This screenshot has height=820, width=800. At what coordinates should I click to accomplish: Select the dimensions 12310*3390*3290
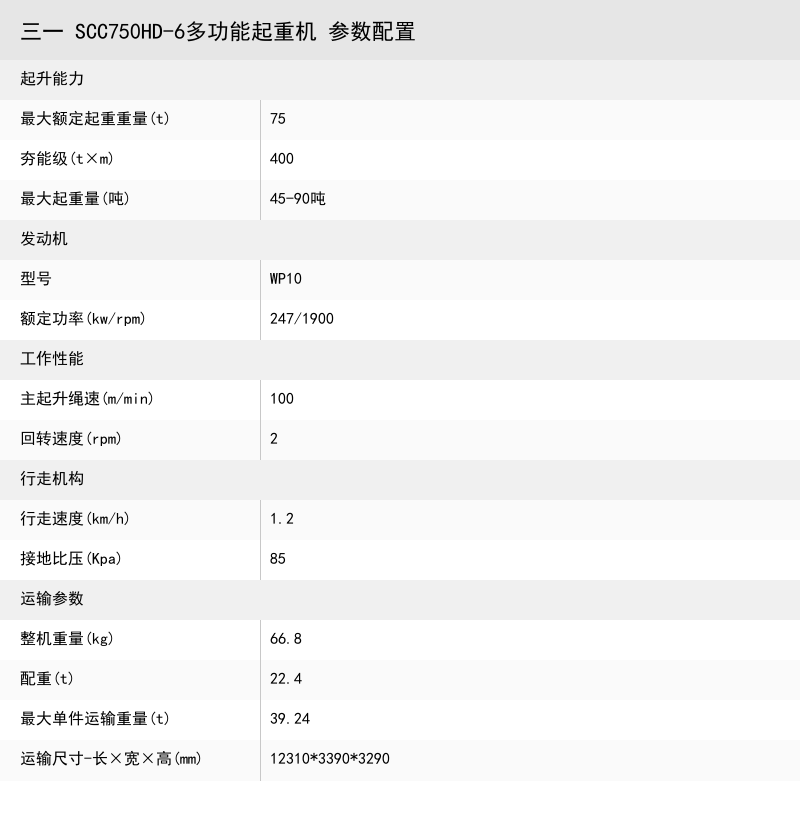330,759
